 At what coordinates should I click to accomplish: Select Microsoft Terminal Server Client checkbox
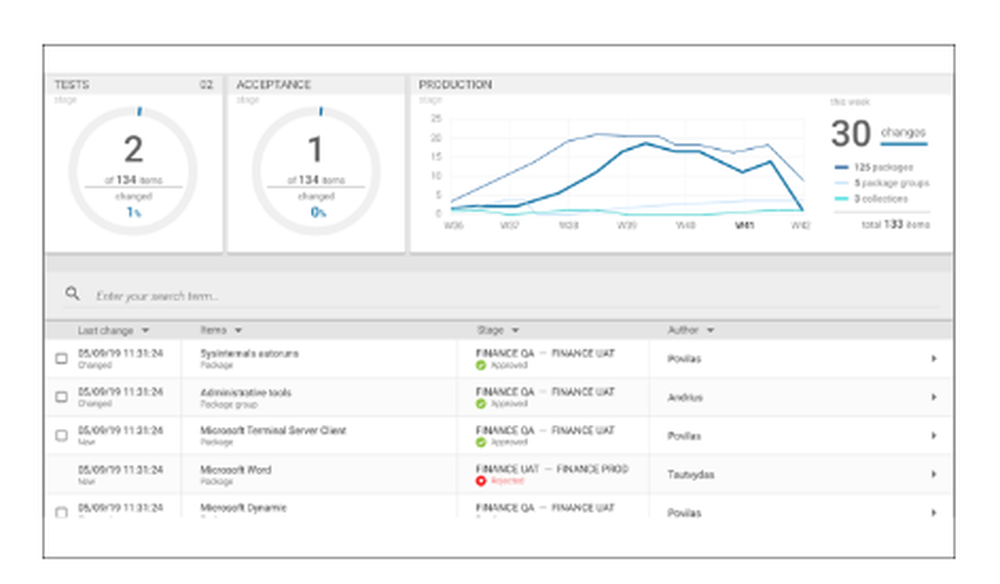[x=61, y=436]
